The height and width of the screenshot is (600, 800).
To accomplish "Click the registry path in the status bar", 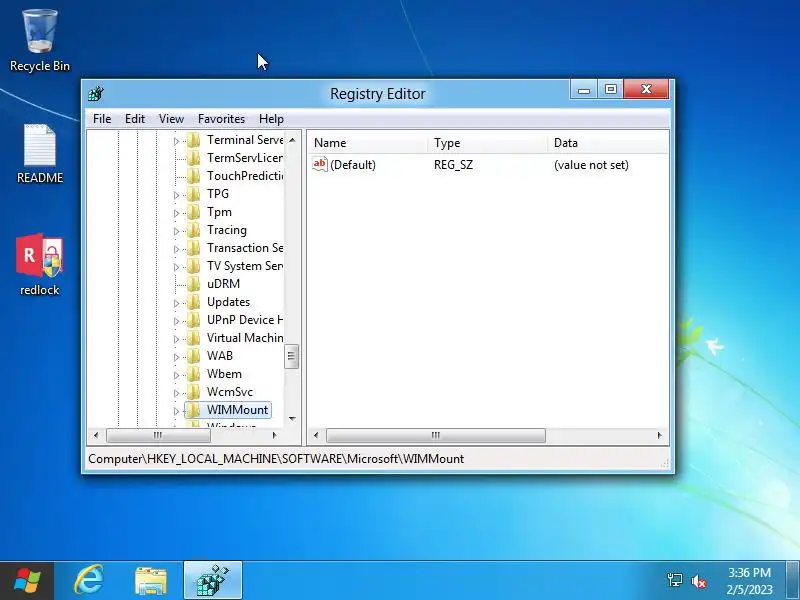I will click(276, 459).
